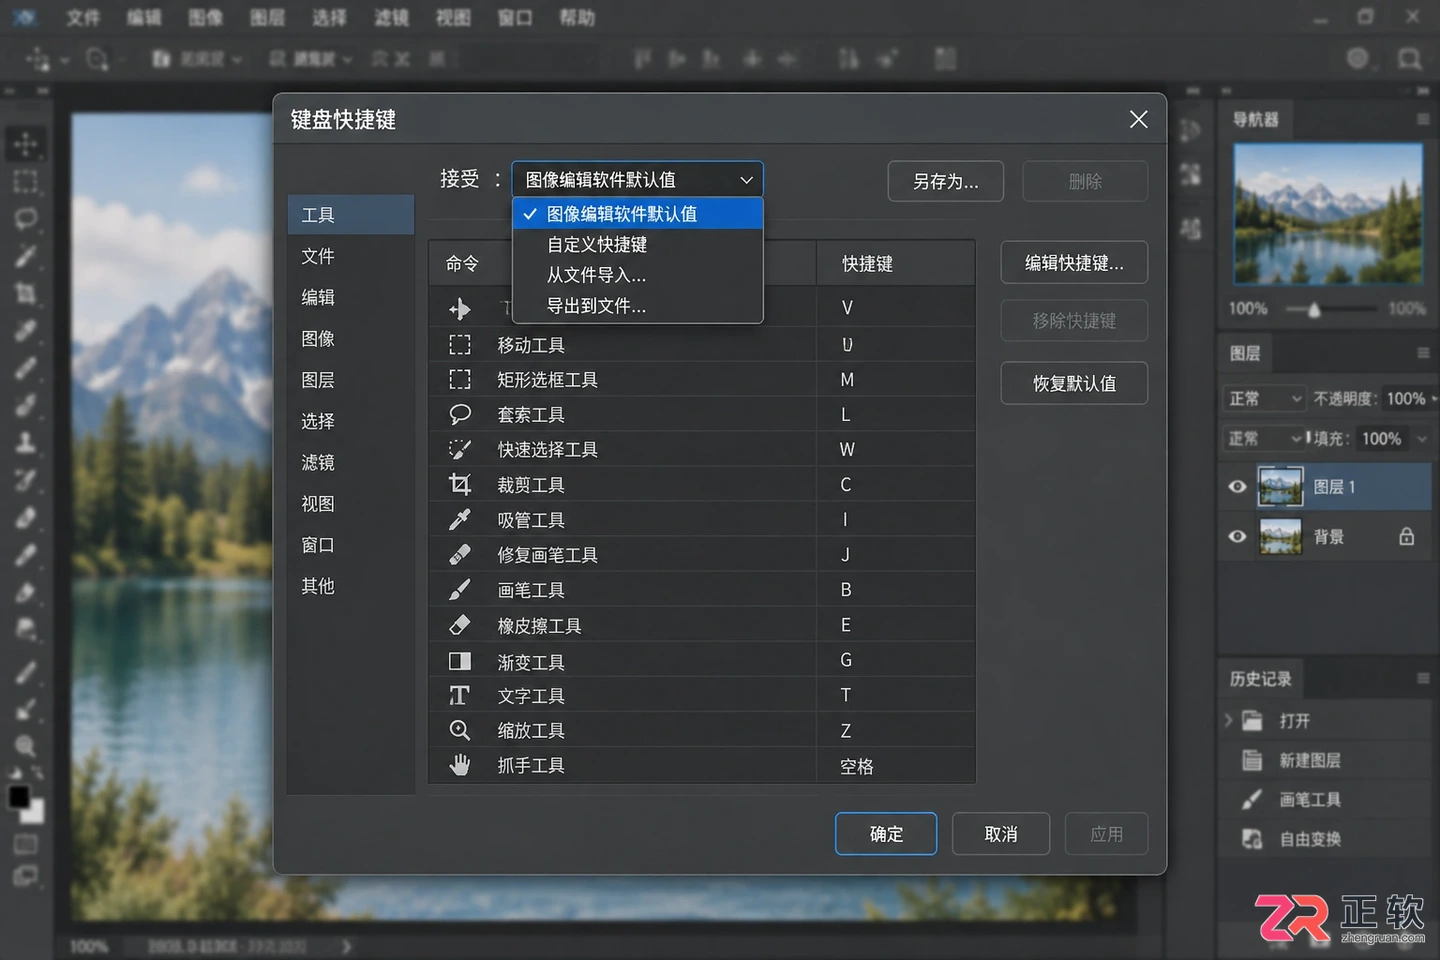Click the 另存为... button
This screenshot has height=960, width=1440.
[945, 181]
